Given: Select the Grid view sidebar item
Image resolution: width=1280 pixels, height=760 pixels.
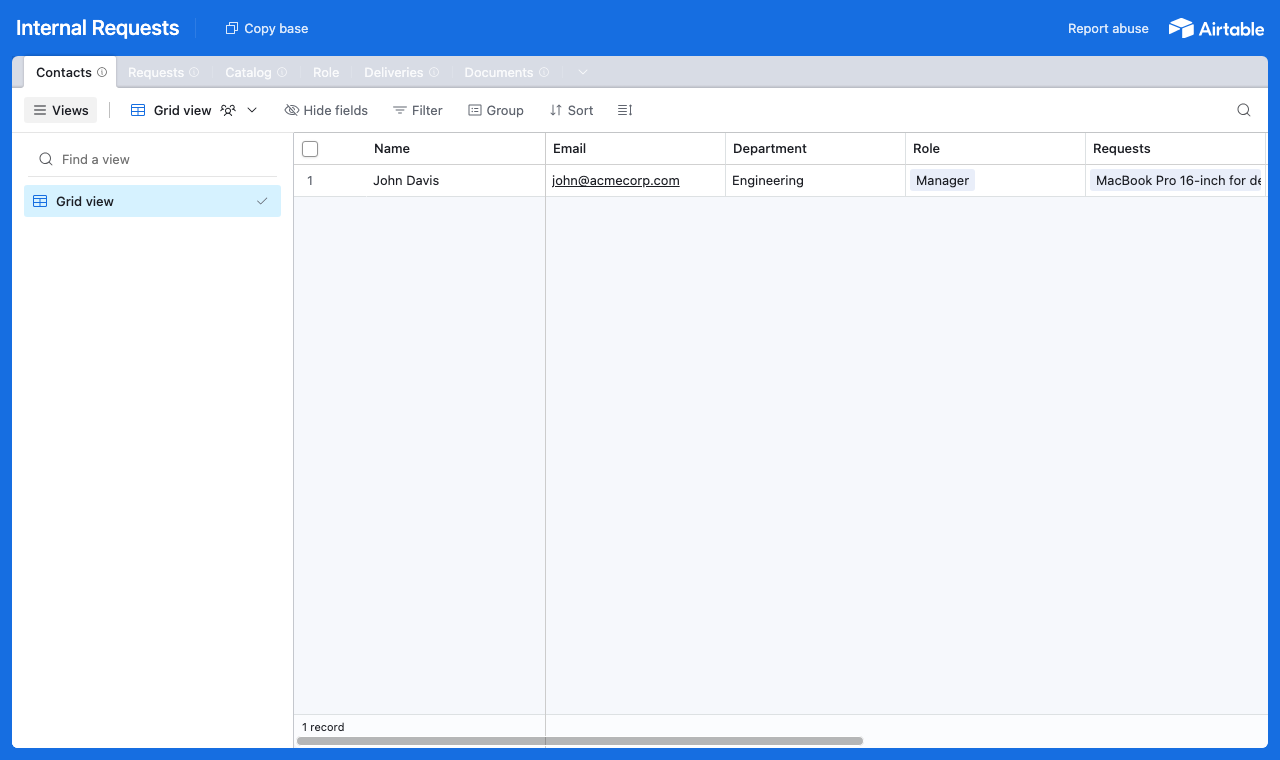Looking at the screenshot, I should click(152, 201).
